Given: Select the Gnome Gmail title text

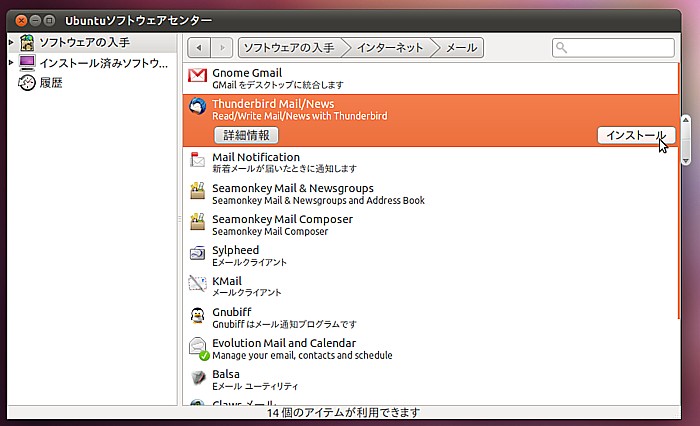Looking at the screenshot, I should click(x=247, y=73).
